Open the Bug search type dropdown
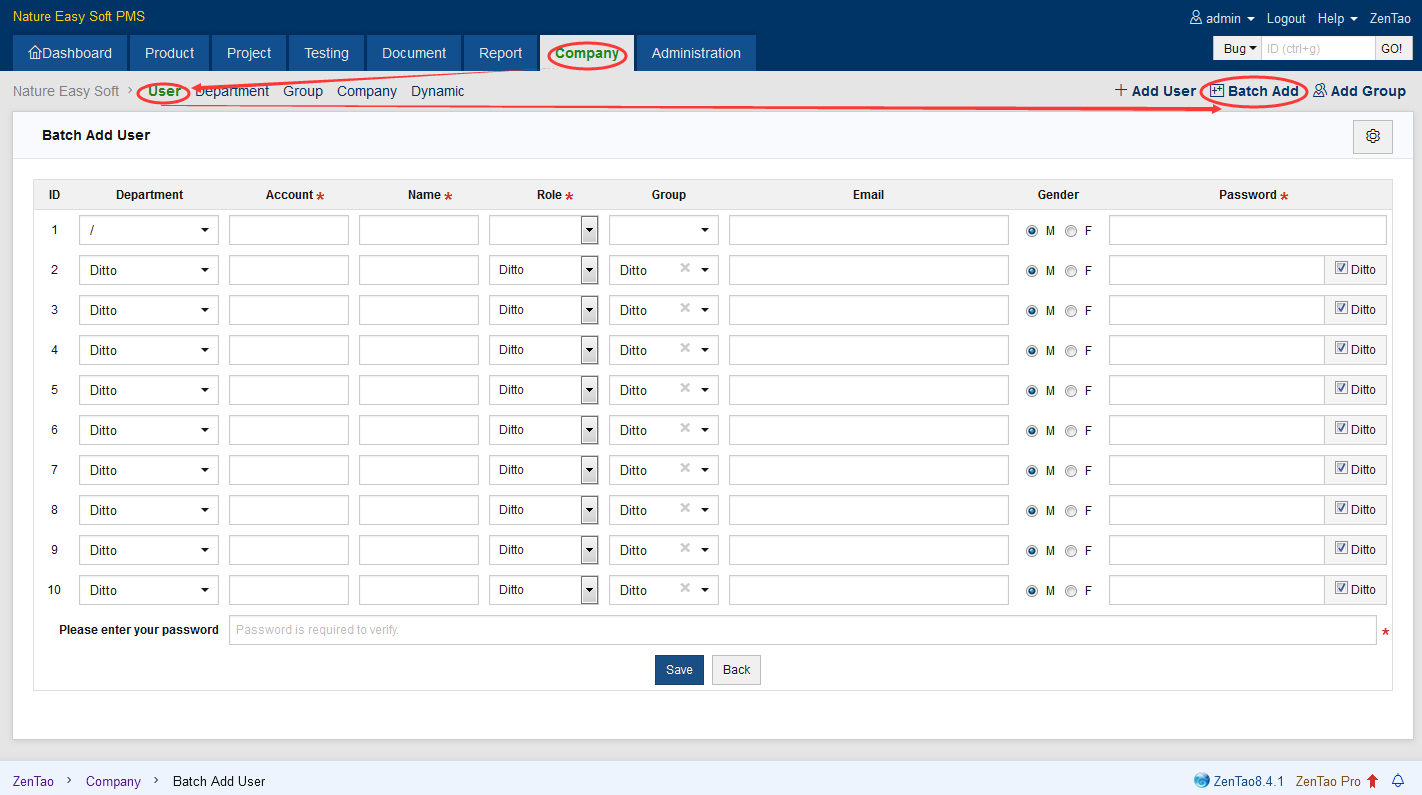Screen dimensions: 1422x795 pos(1238,48)
